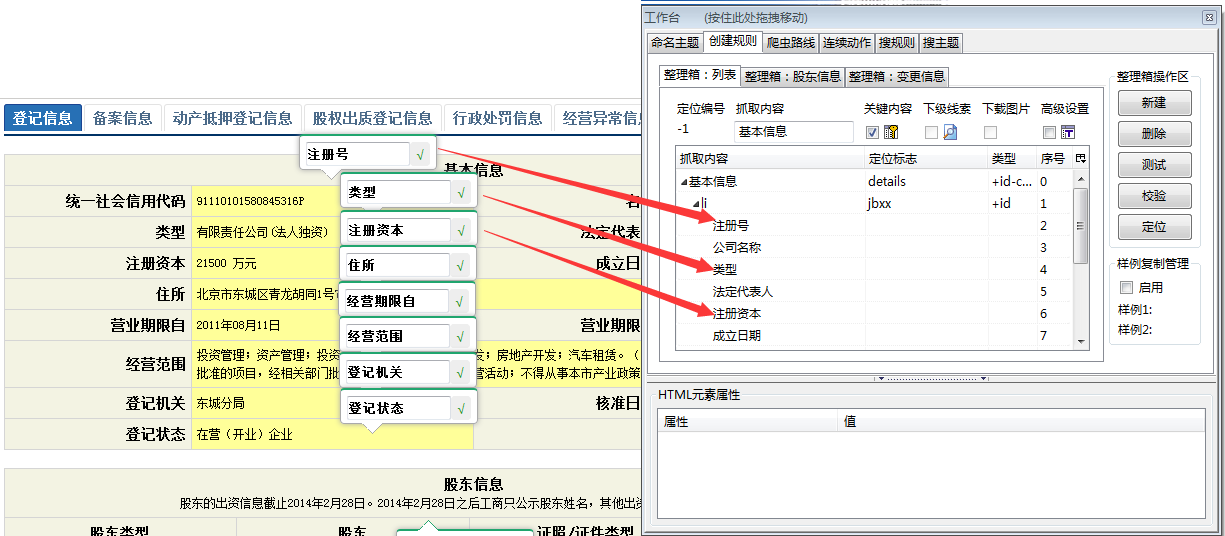
Task: Switch to the 搜主题 tab
Action: 941,42
